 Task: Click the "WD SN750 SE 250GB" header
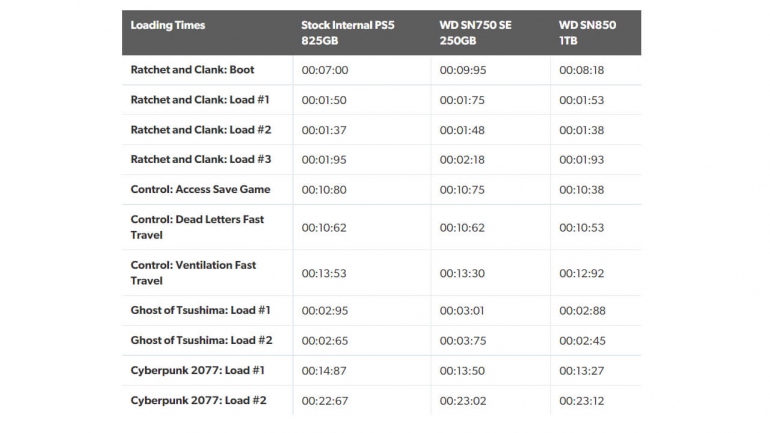click(475, 33)
